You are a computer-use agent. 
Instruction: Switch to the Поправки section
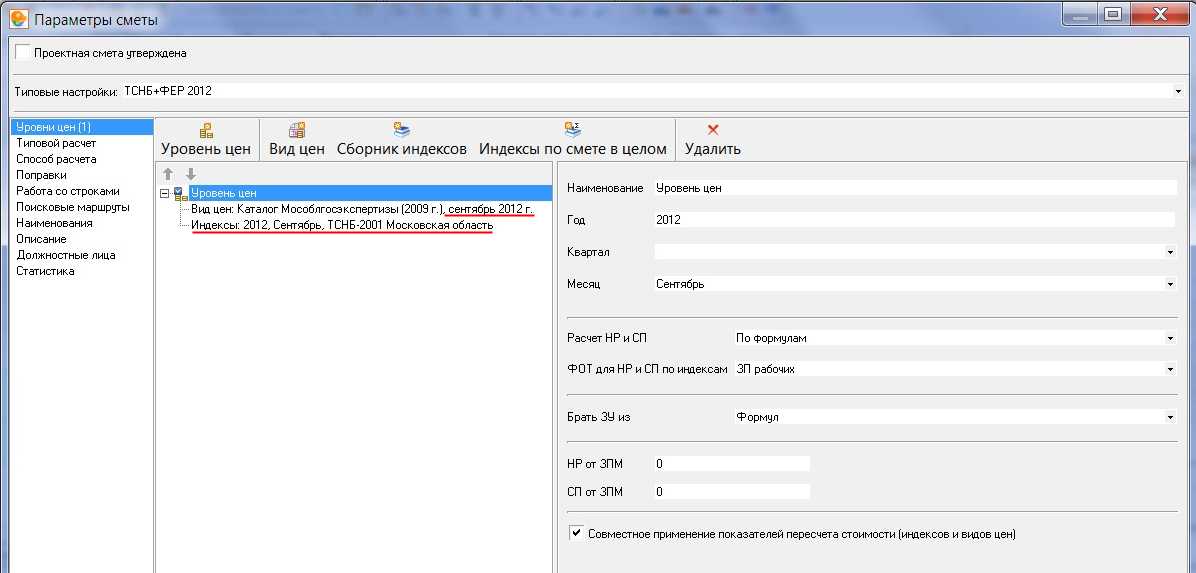click(x=41, y=175)
